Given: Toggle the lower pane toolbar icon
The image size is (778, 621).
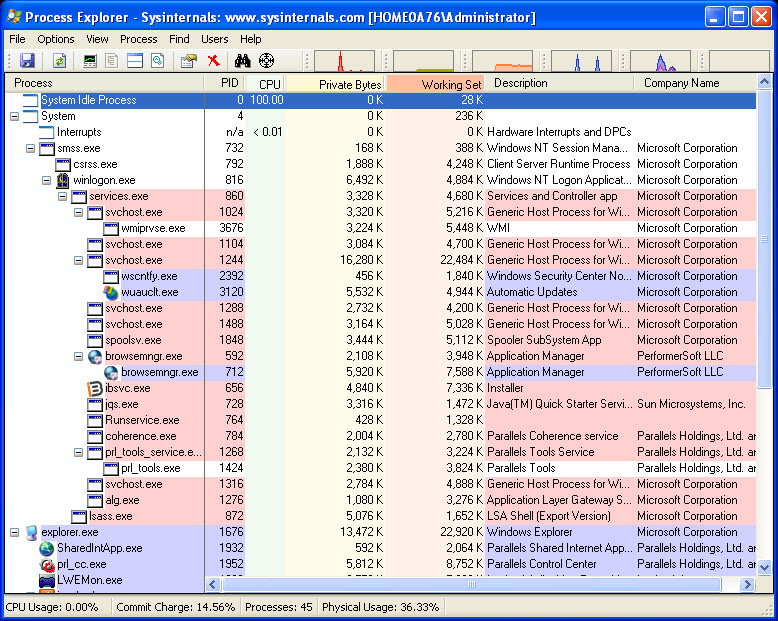Looking at the screenshot, I should click(135, 61).
